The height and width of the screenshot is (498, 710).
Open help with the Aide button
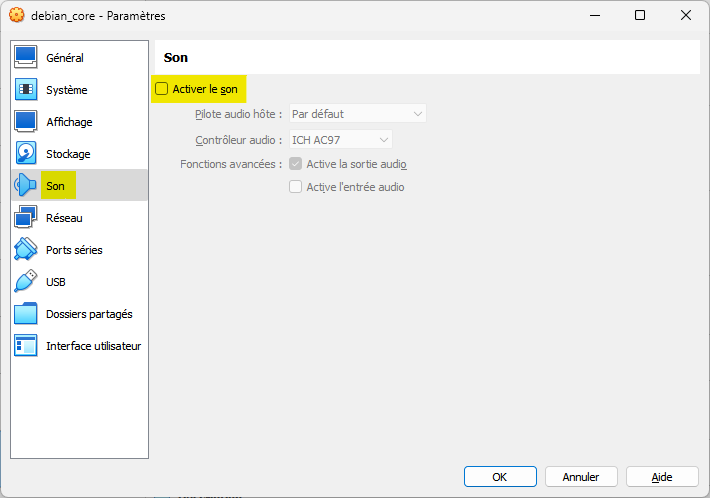click(662, 477)
